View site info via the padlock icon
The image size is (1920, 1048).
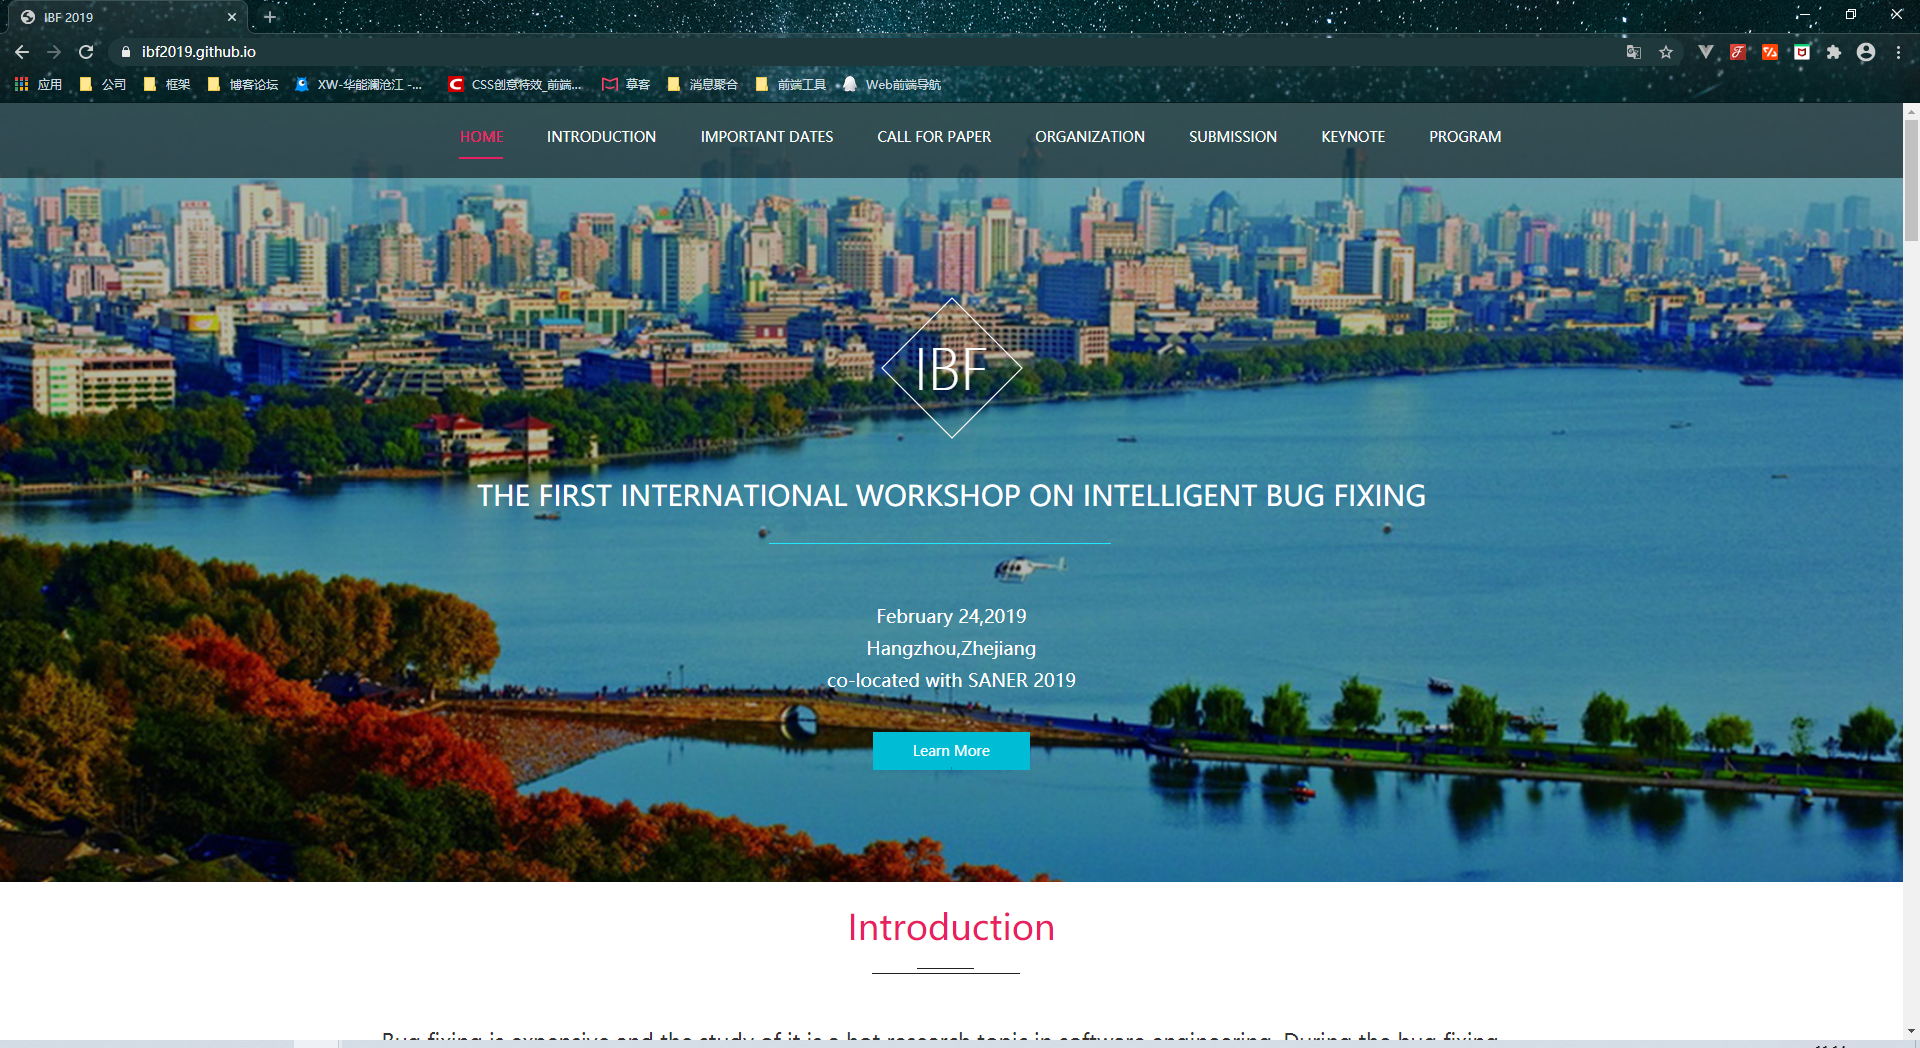[126, 52]
